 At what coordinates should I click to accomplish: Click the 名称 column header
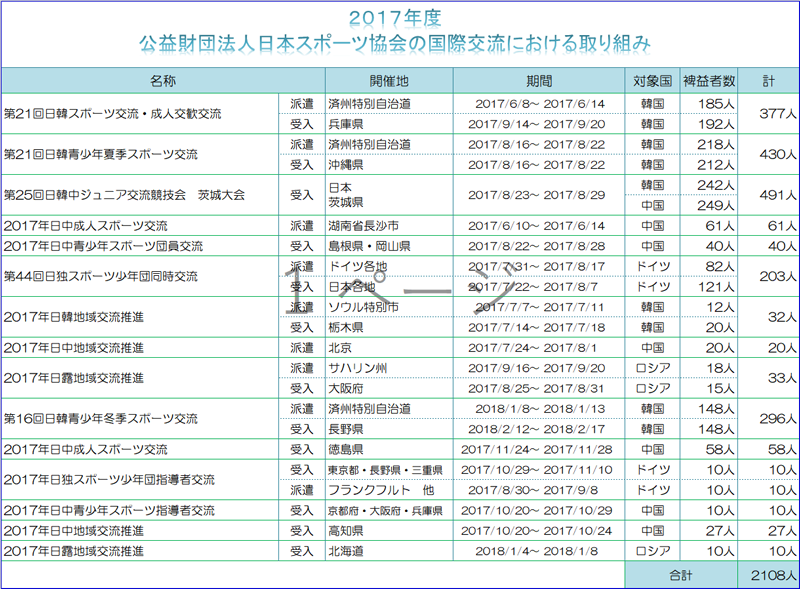coord(163,81)
